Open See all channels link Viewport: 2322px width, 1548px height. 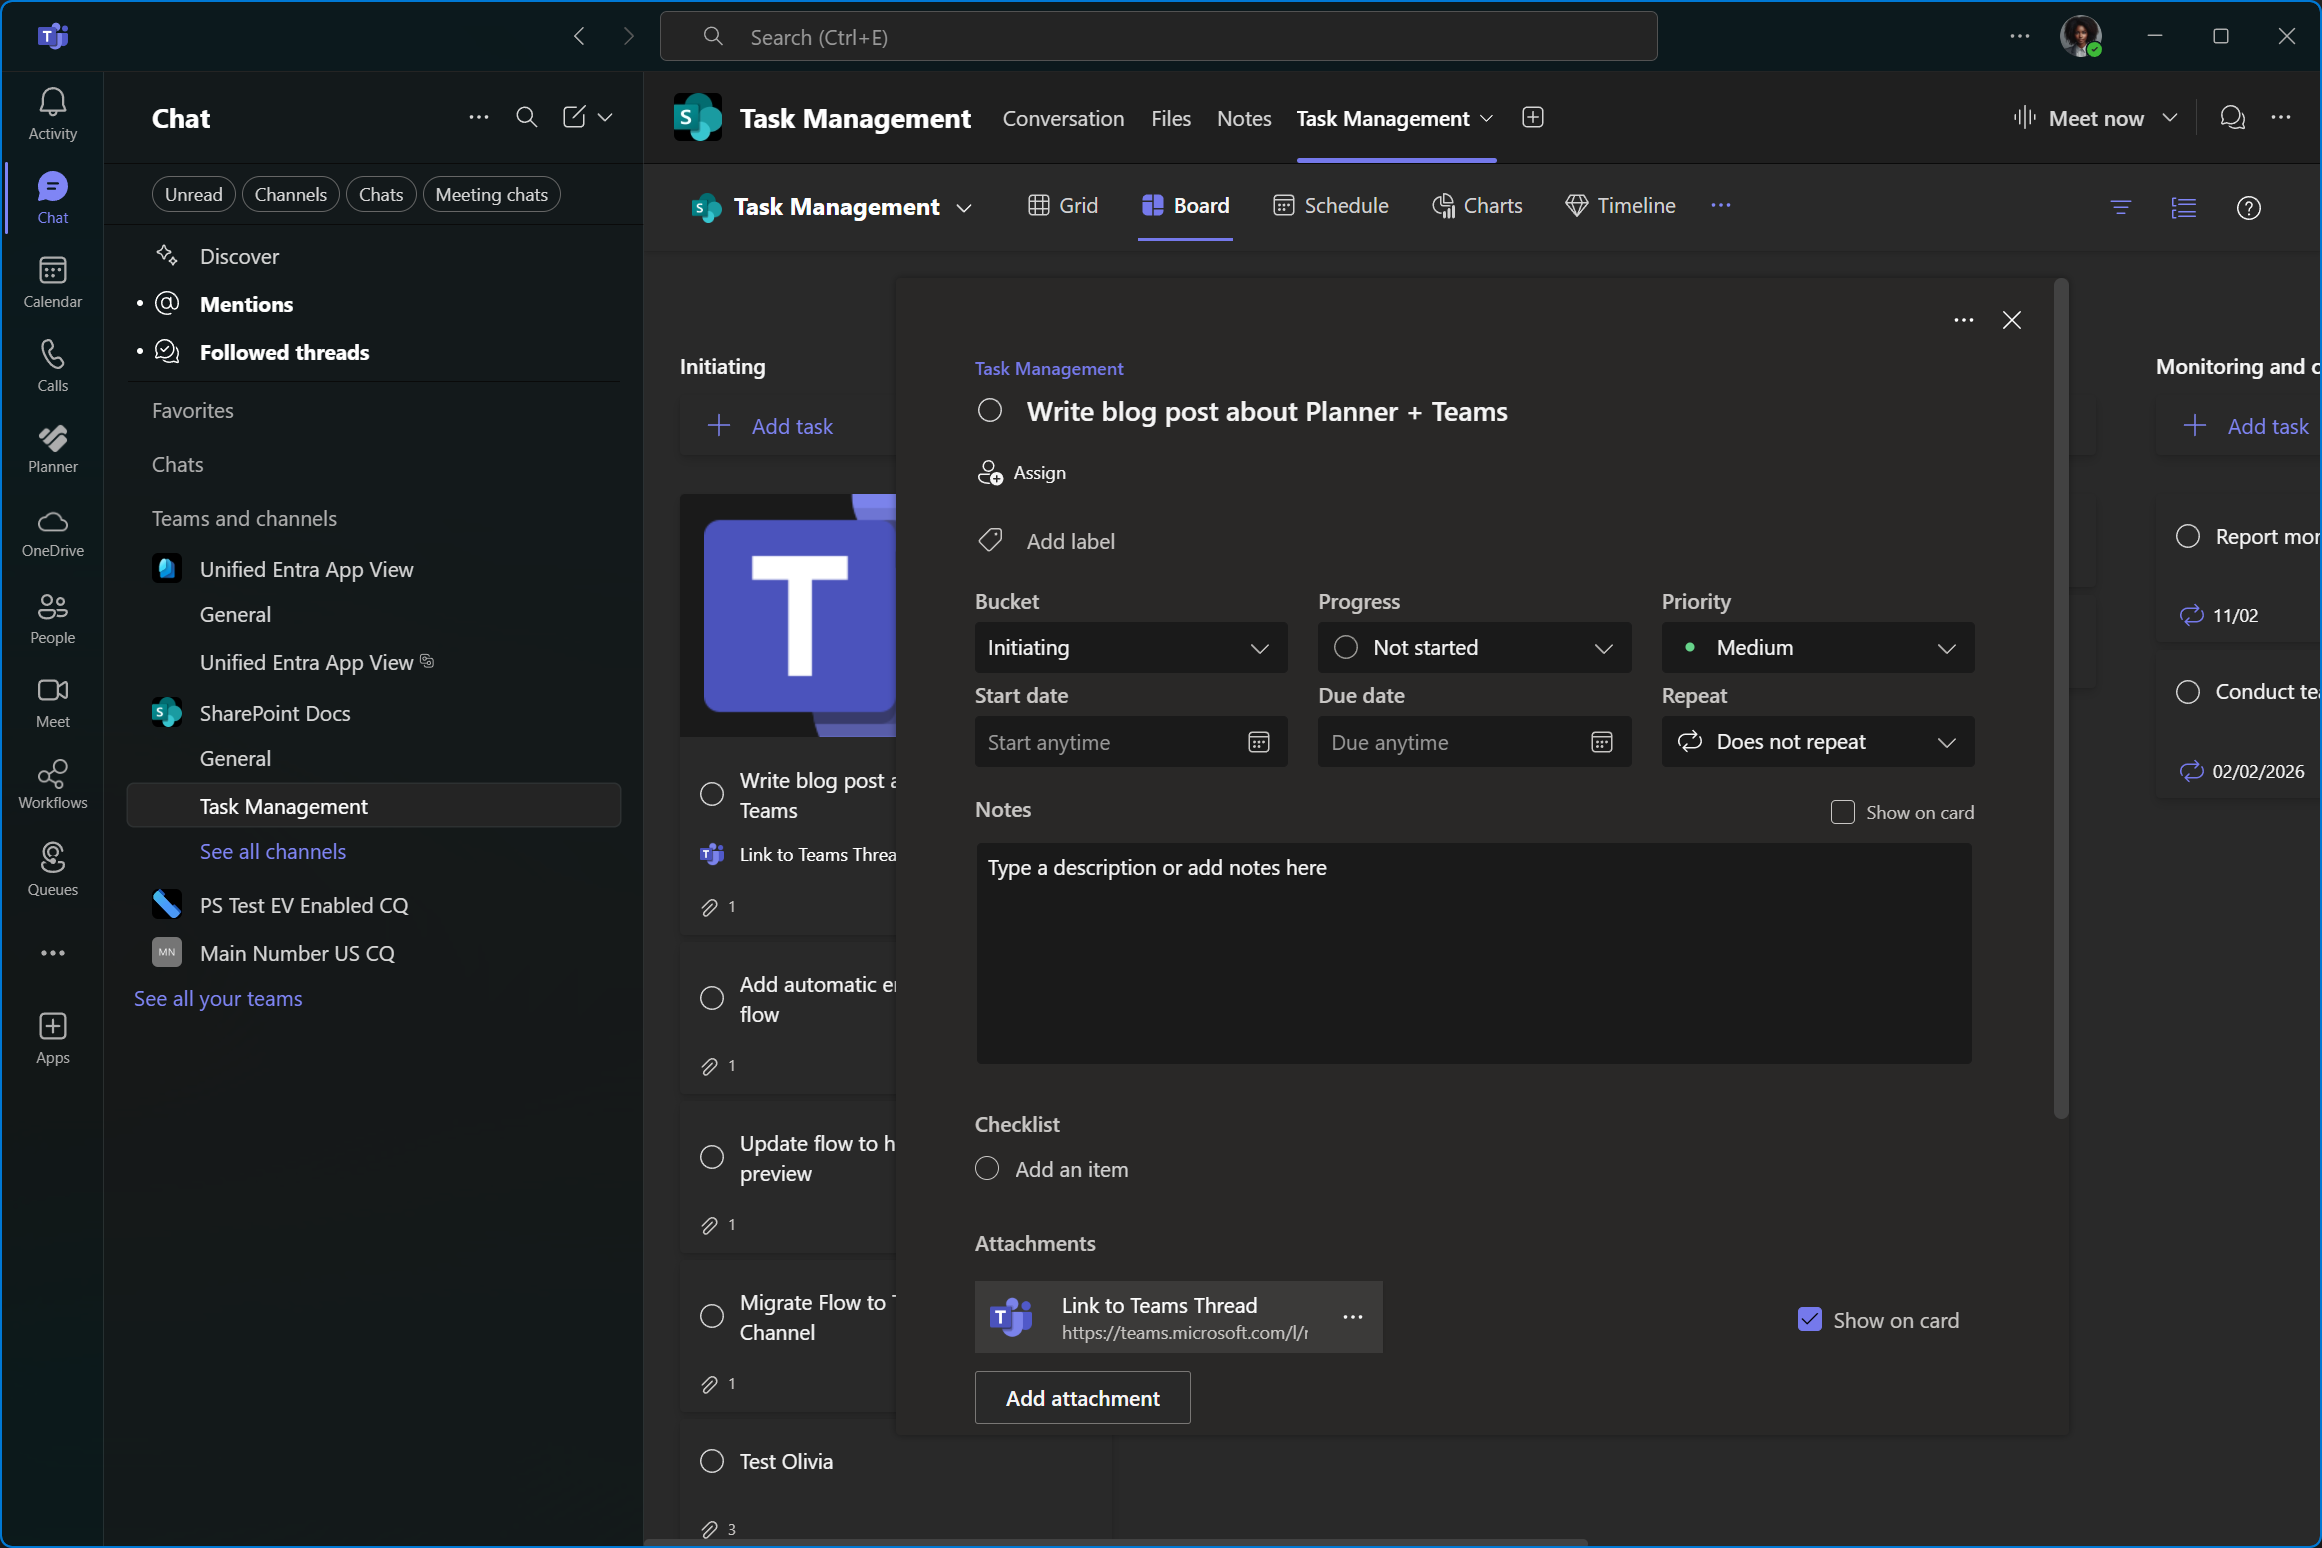(273, 851)
